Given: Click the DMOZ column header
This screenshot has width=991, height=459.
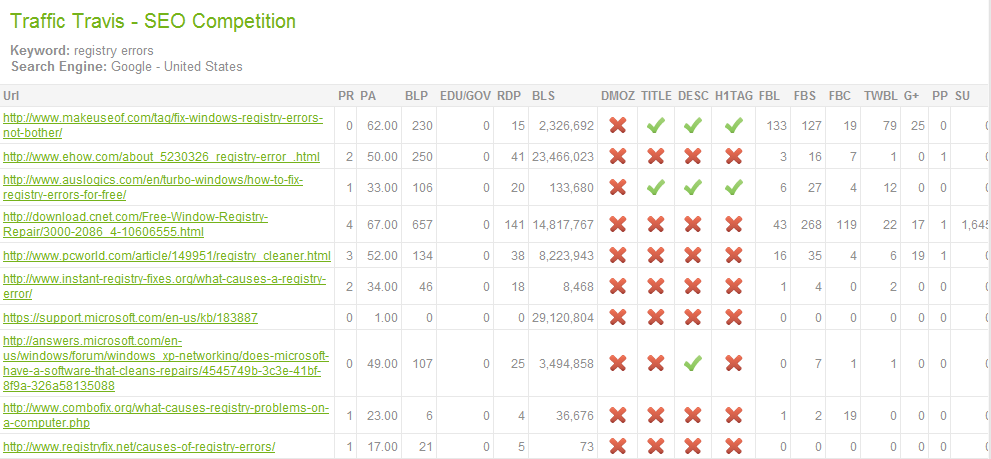Looking at the screenshot, I should (618, 96).
